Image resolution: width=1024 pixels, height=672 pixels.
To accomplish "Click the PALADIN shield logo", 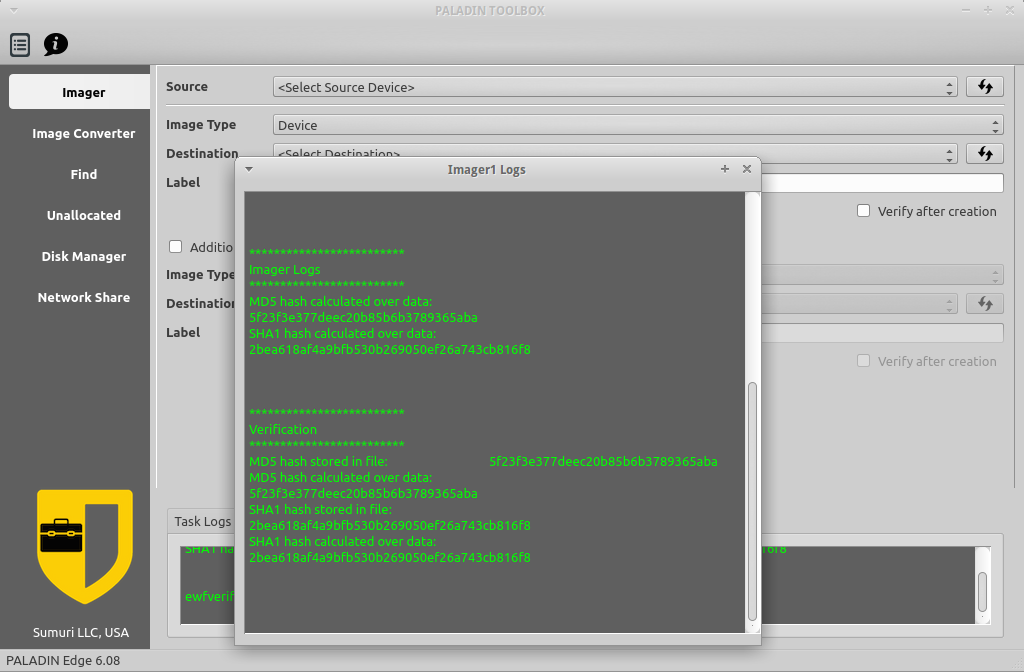I will (x=85, y=546).
